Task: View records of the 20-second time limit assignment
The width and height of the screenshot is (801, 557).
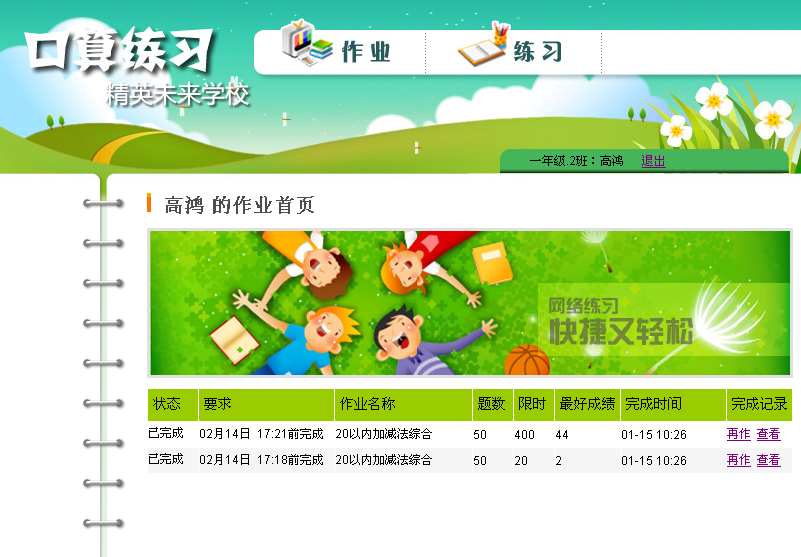Action: click(x=768, y=461)
